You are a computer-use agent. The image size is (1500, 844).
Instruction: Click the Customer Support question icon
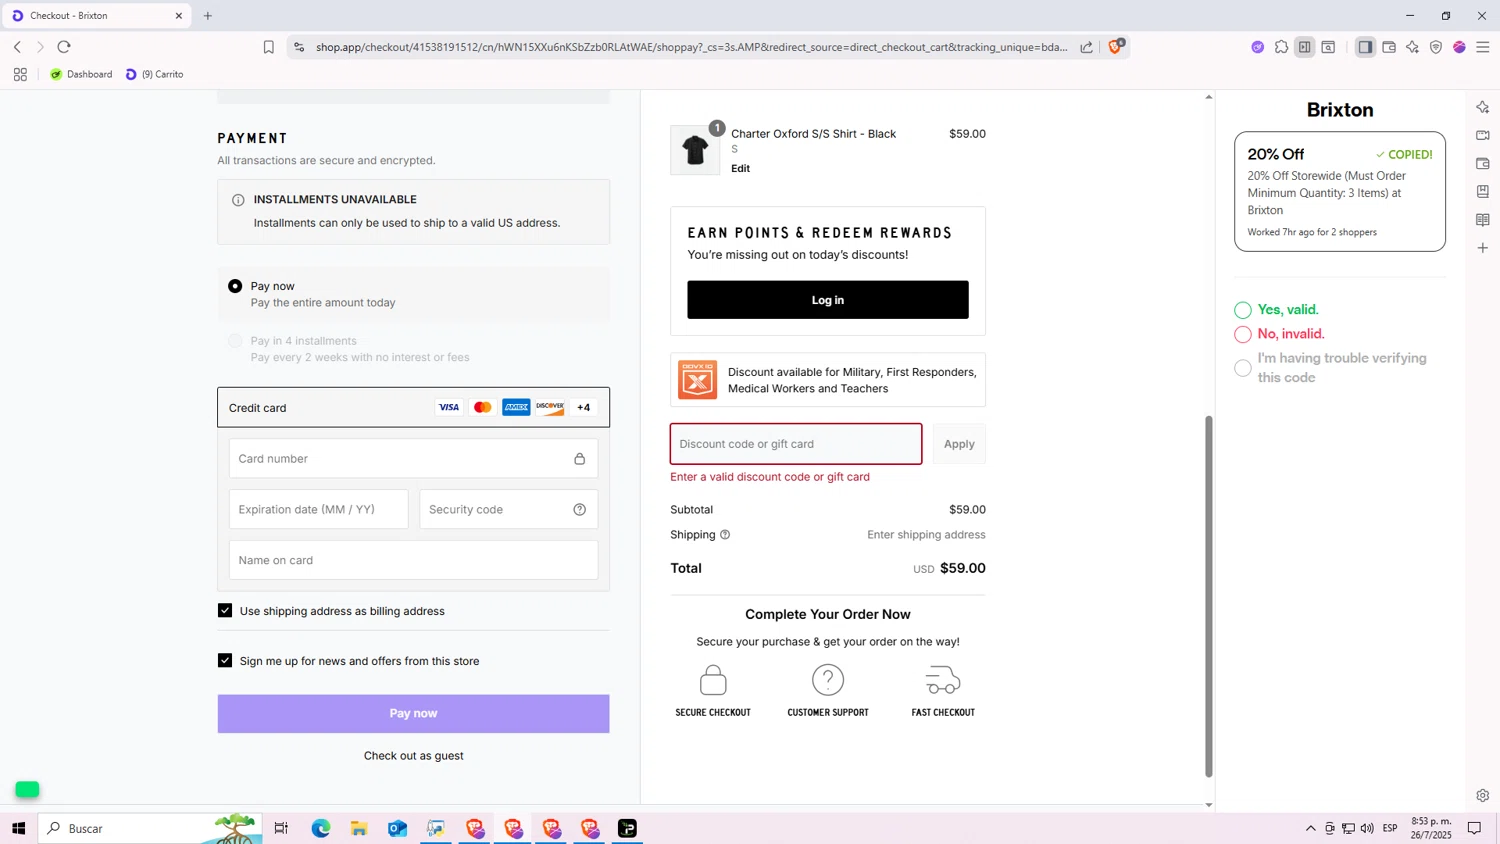(828, 680)
